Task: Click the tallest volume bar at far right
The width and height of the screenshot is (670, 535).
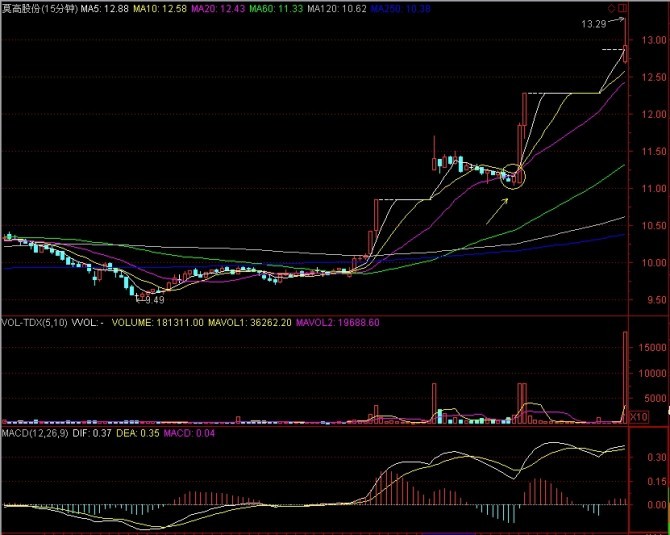Action: (x=626, y=370)
